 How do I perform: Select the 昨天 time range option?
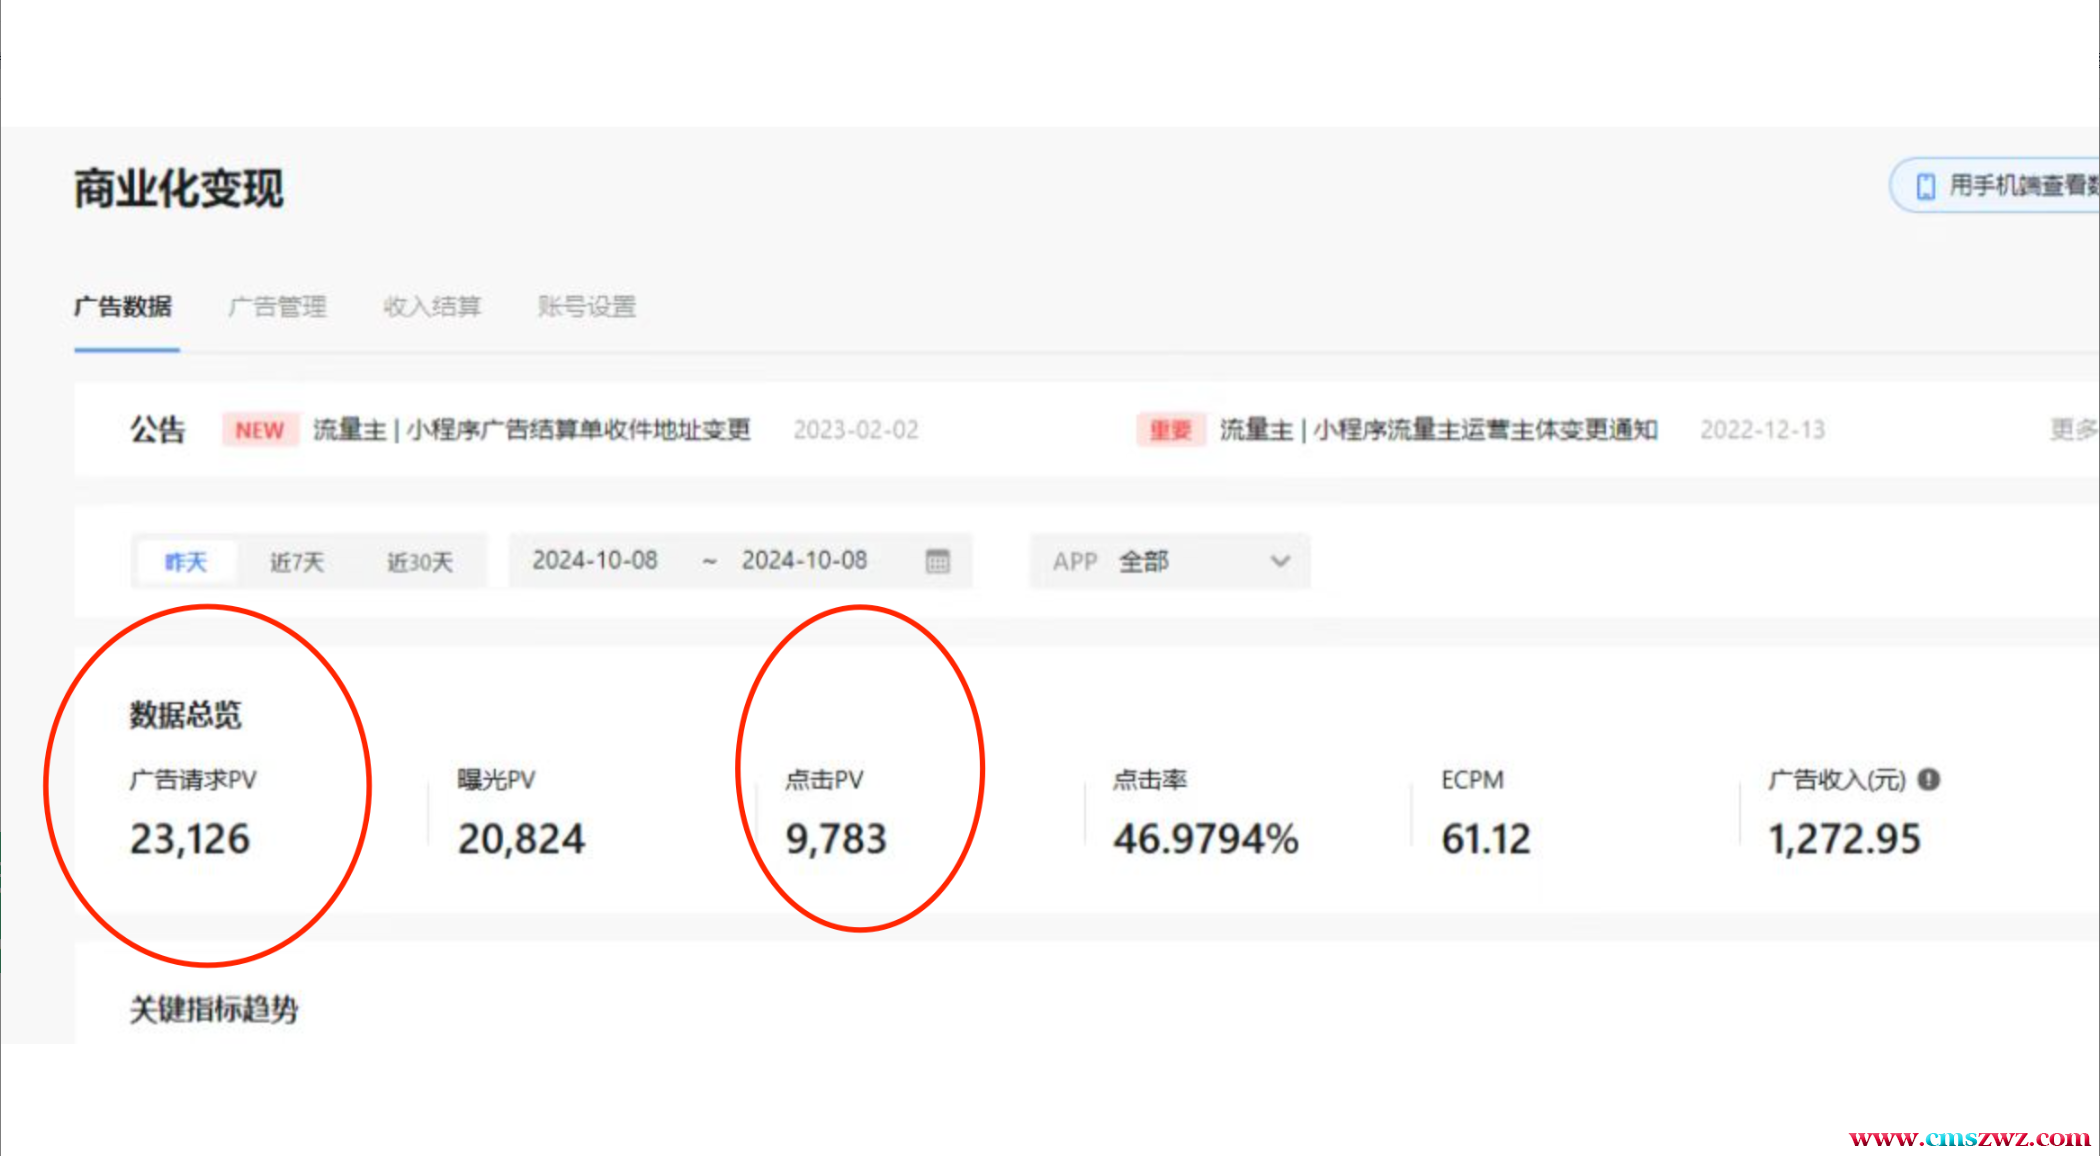pos(186,561)
